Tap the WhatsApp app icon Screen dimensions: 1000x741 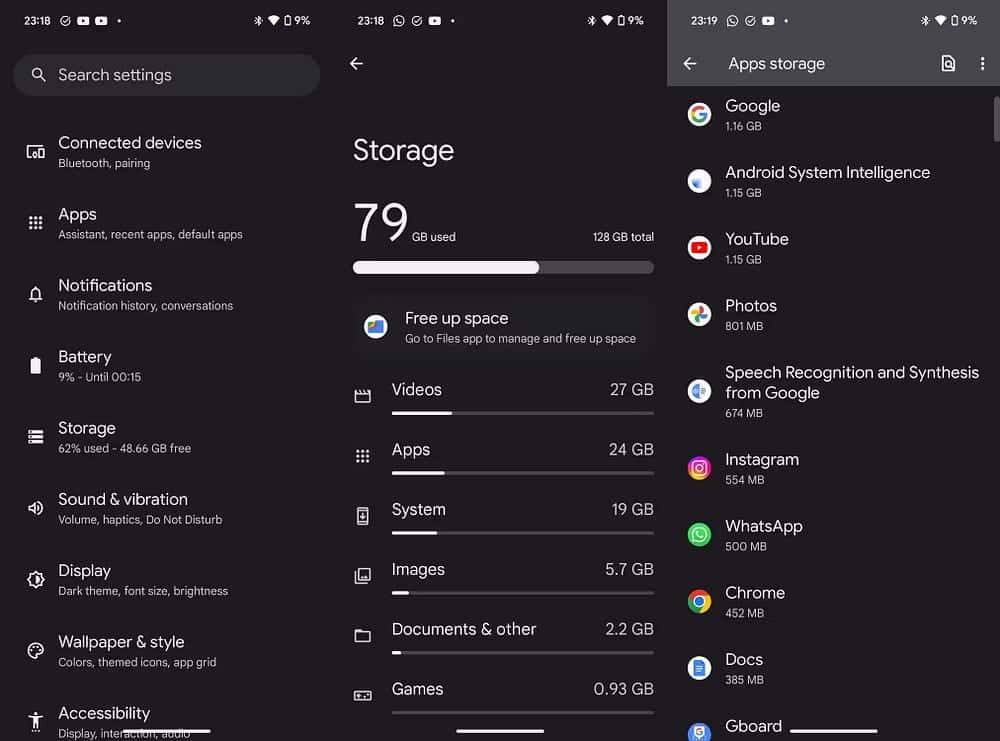click(x=699, y=535)
